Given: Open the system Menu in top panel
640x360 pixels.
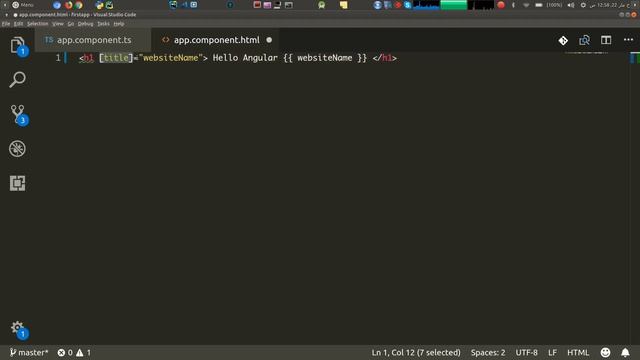Looking at the screenshot, I should [x=22, y=5].
